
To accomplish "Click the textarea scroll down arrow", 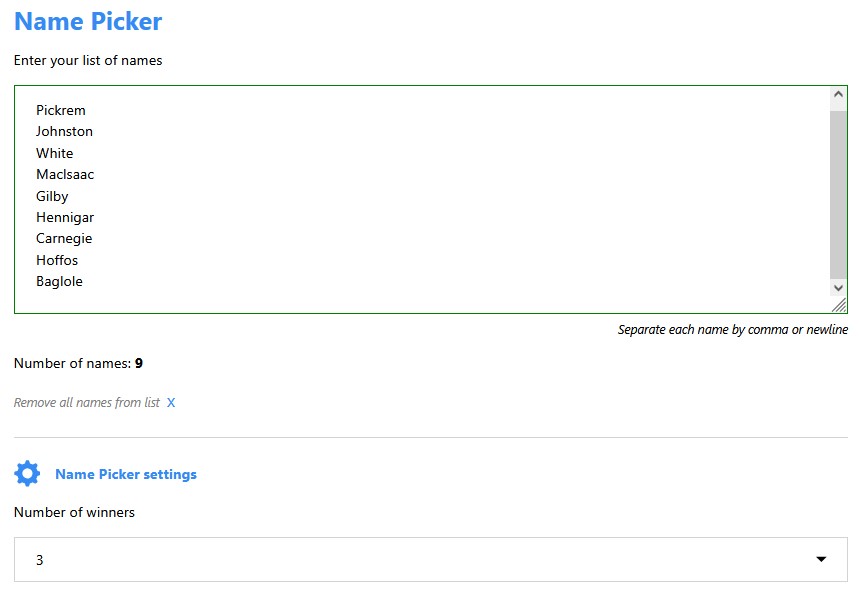I will point(838,288).
